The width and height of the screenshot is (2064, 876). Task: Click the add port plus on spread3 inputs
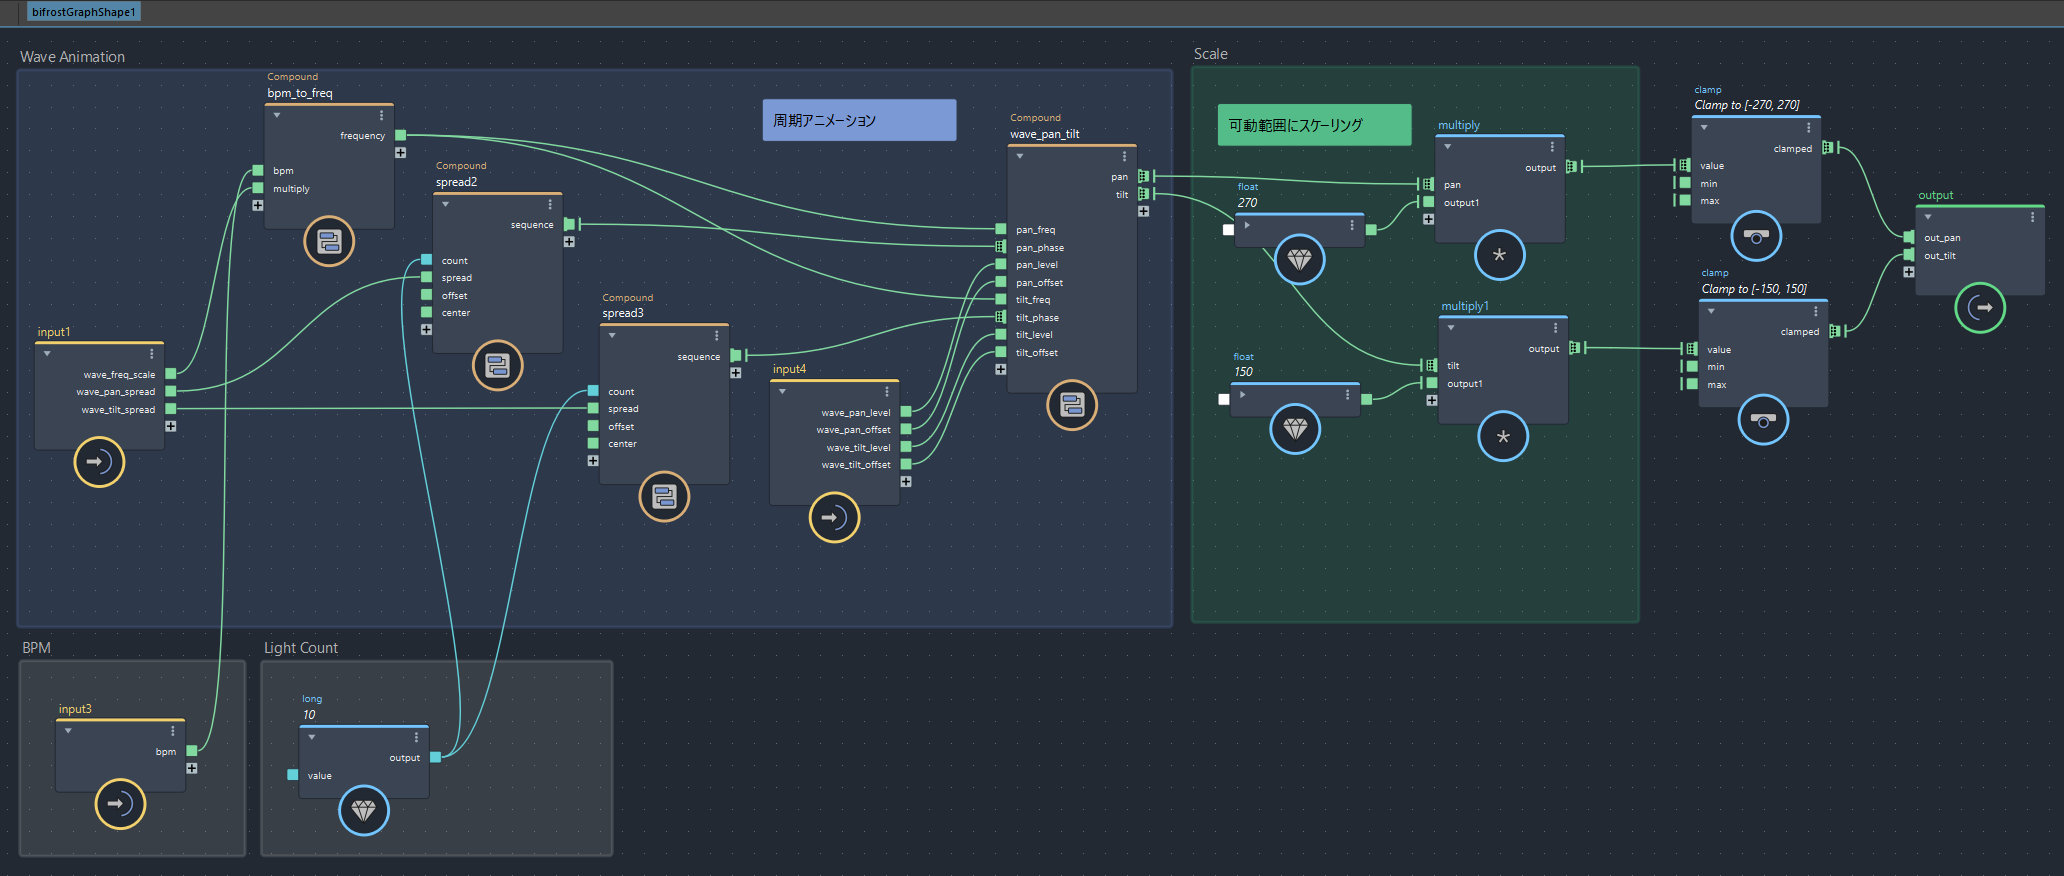point(593,461)
